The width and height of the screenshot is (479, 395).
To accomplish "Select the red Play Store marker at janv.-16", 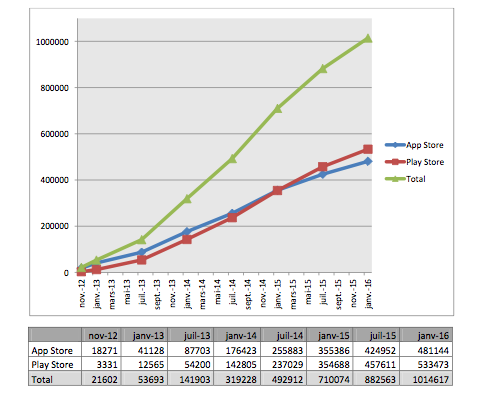I will (x=368, y=149).
